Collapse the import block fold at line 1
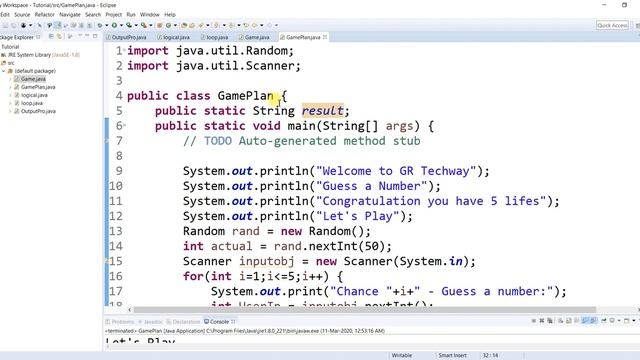 124,50
